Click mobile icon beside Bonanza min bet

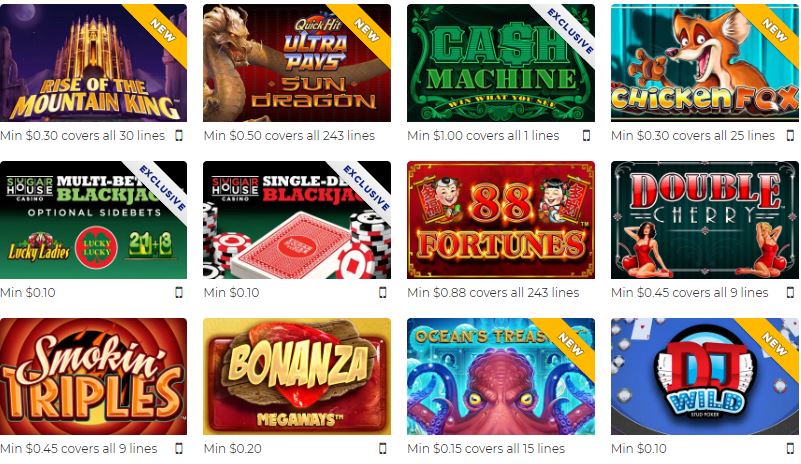click(383, 448)
